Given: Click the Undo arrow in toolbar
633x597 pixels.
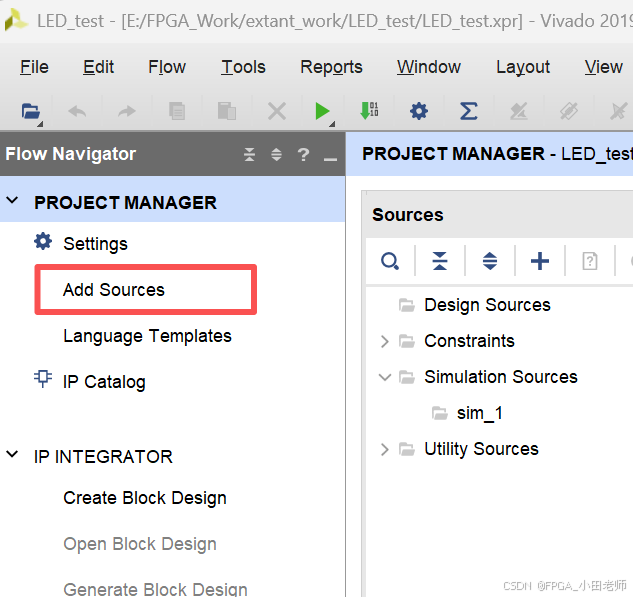Looking at the screenshot, I should (x=77, y=111).
